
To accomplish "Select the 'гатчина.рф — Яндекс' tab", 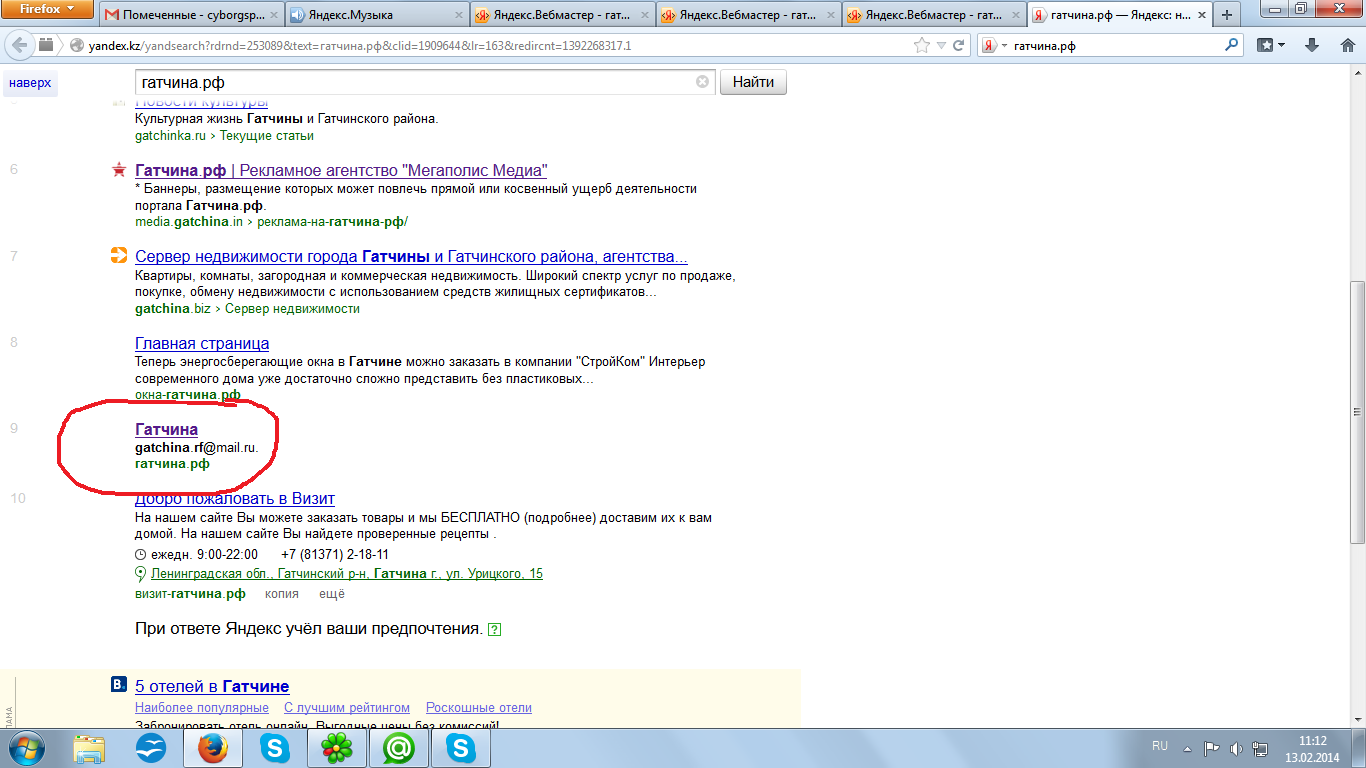I will (x=1118, y=15).
